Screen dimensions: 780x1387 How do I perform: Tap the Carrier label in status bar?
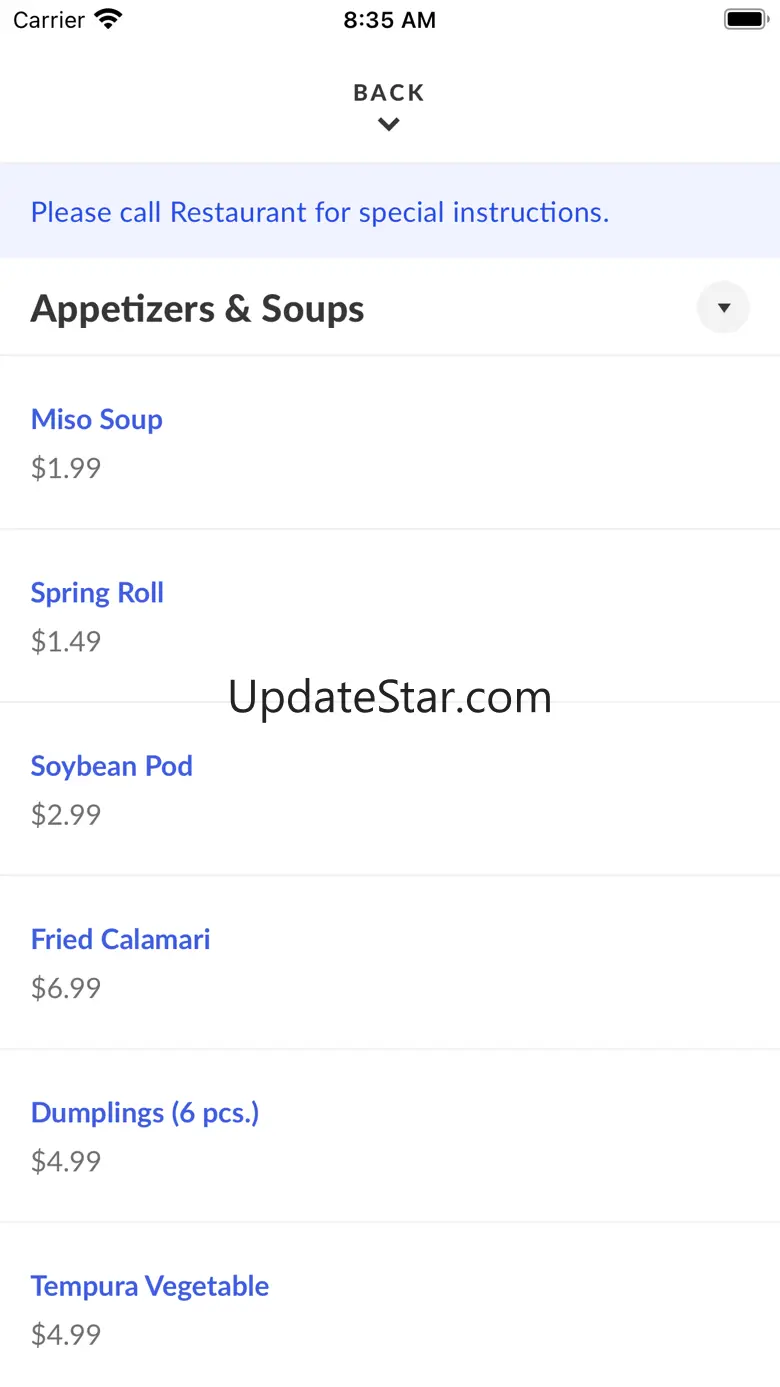(x=49, y=20)
